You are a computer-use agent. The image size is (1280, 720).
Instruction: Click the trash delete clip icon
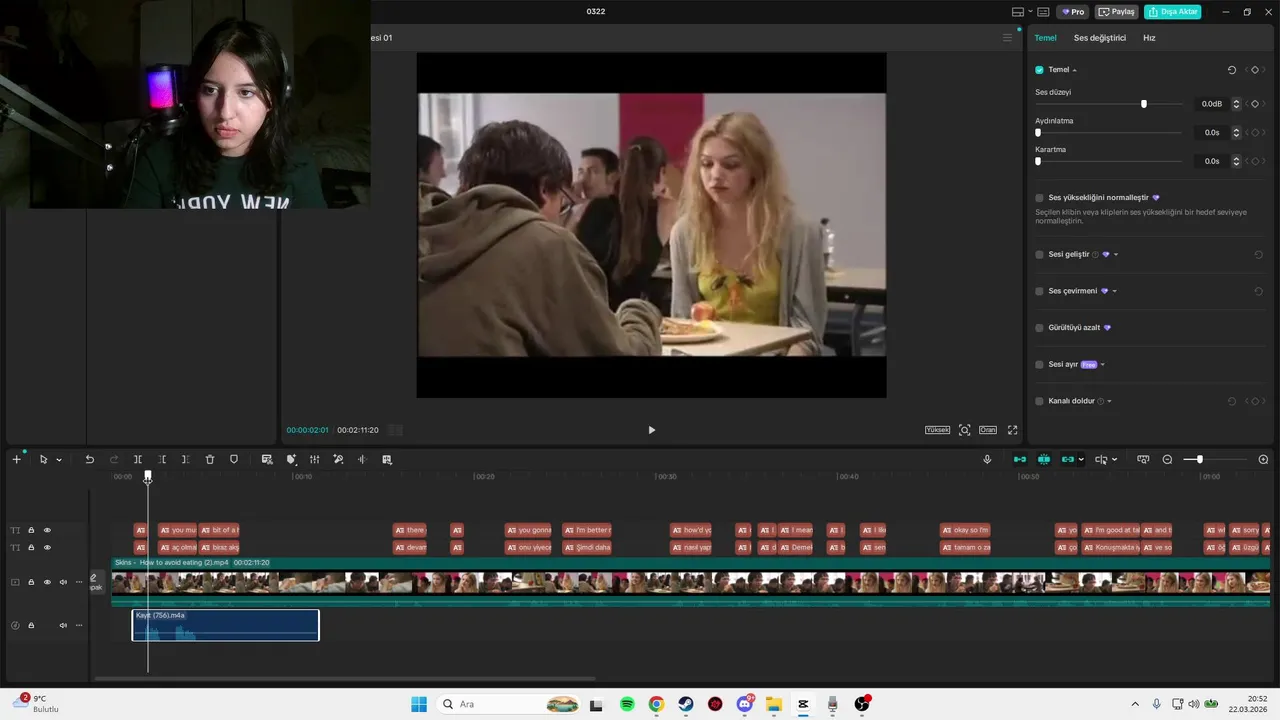[x=210, y=460]
